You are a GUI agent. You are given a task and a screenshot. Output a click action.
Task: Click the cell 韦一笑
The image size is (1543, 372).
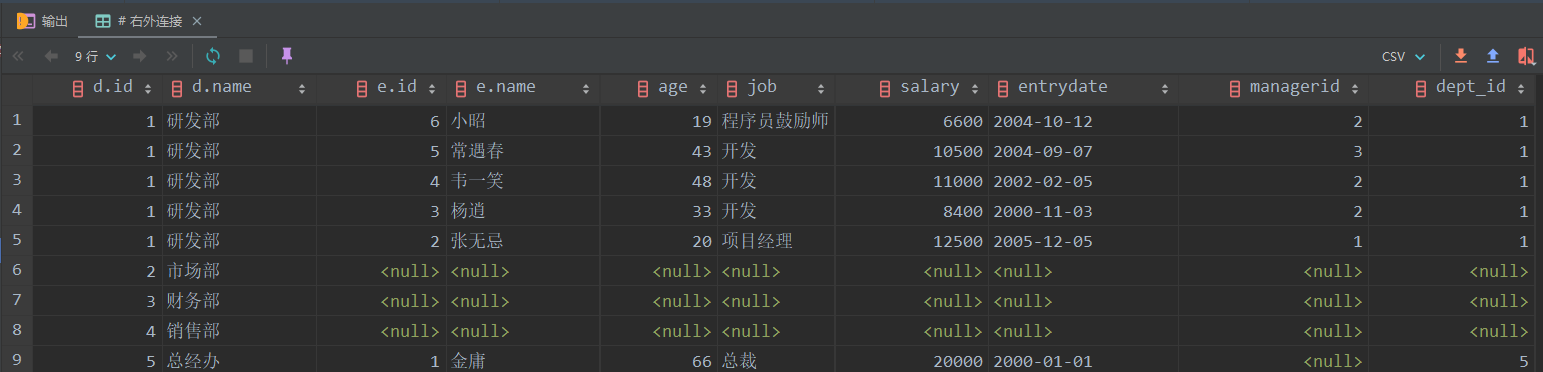(x=523, y=181)
